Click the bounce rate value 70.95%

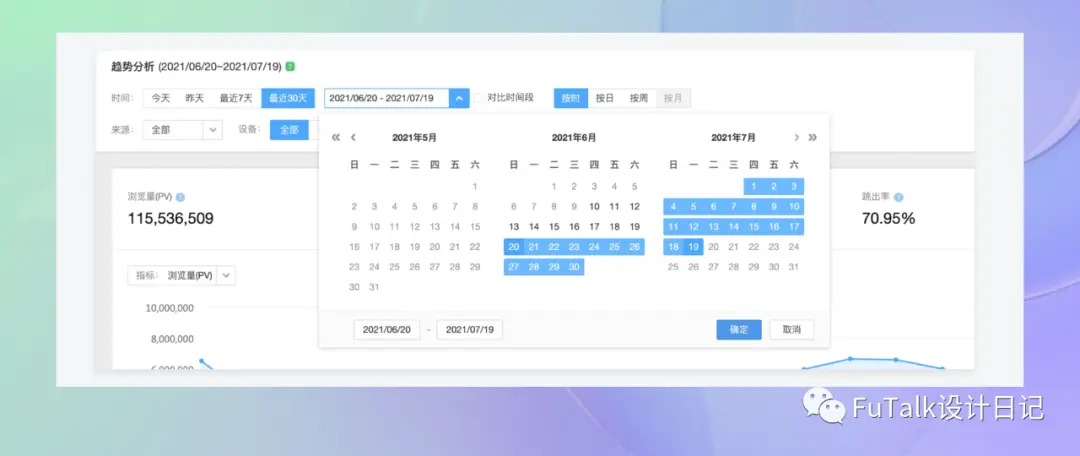[x=889, y=219]
